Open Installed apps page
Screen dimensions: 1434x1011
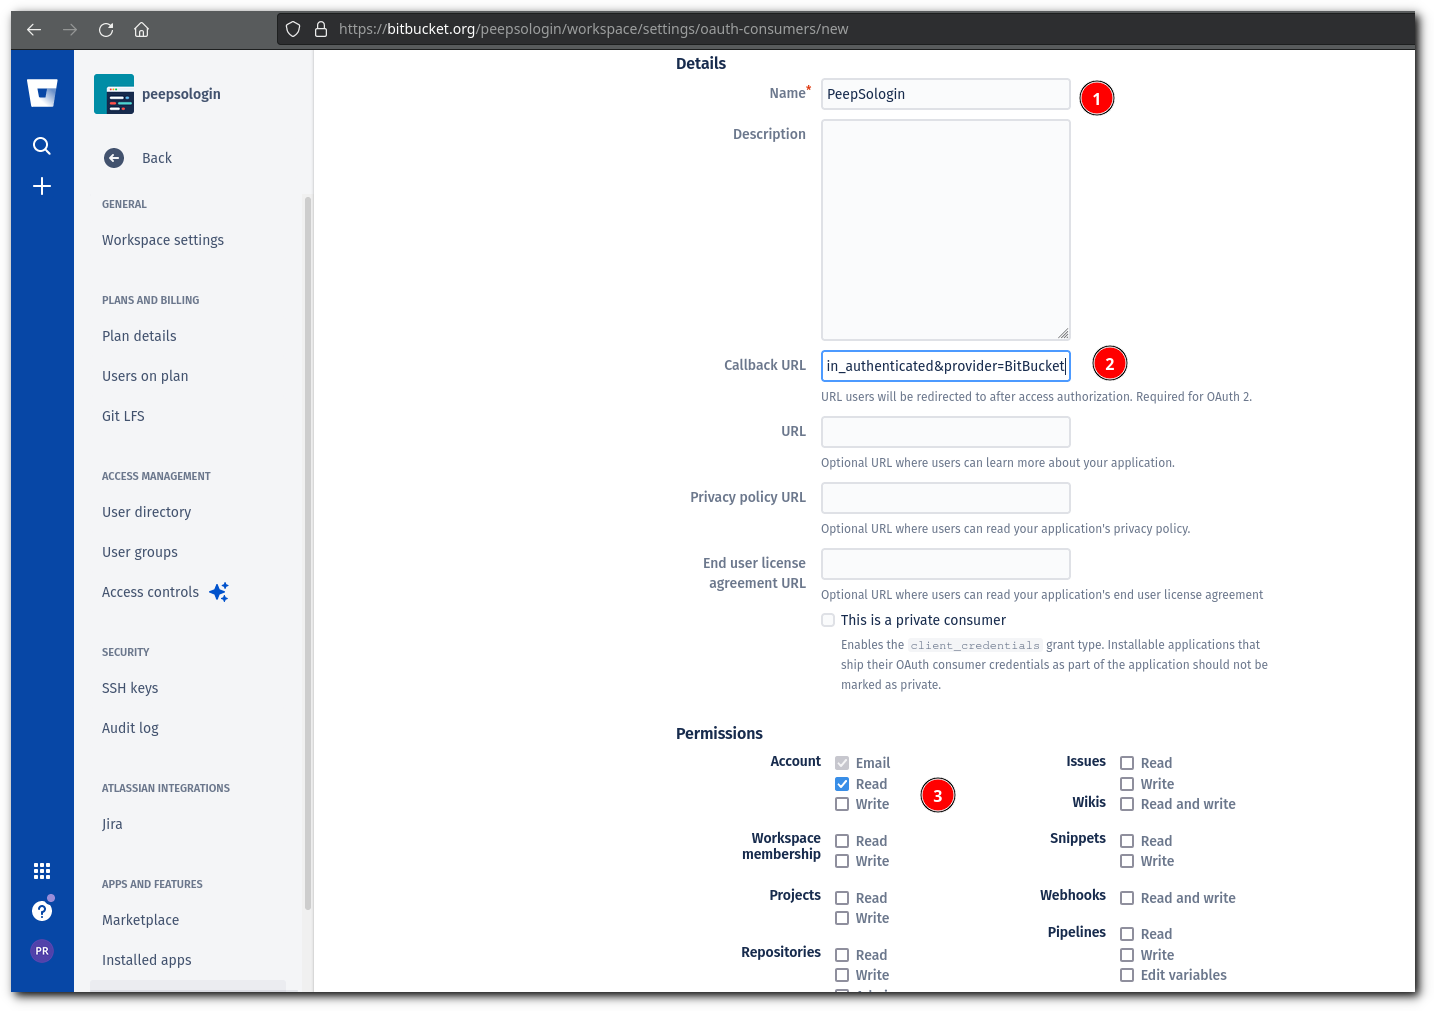click(x=147, y=960)
